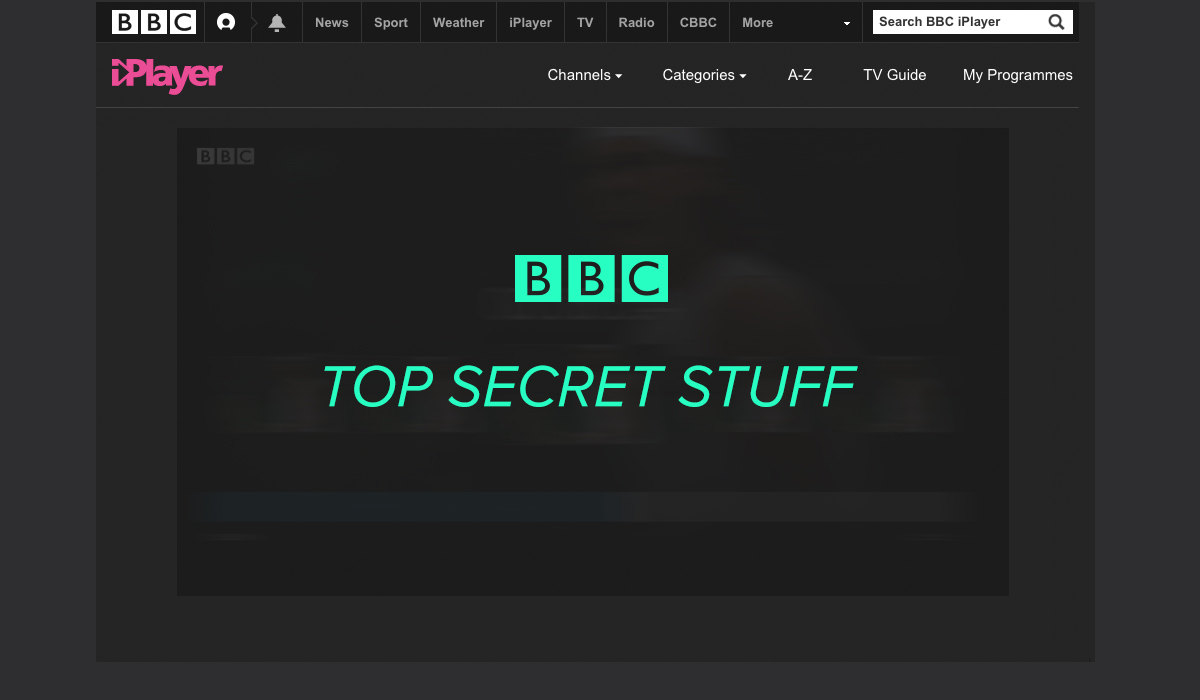The width and height of the screenshot is (1200, 700).
Task: Open iPlayer in the top navigation
Action: pyautogui.click(x=530, y=22)
